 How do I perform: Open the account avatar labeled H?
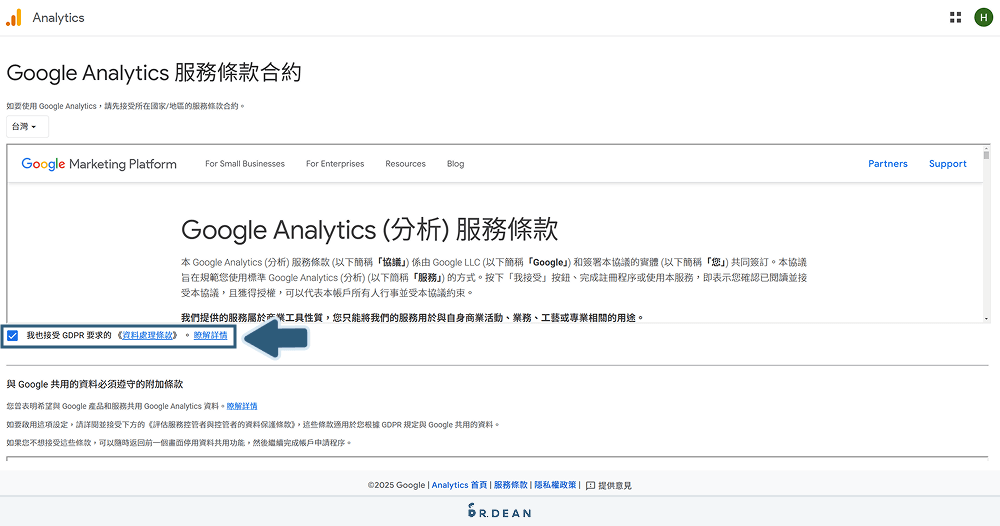(983, 18)
